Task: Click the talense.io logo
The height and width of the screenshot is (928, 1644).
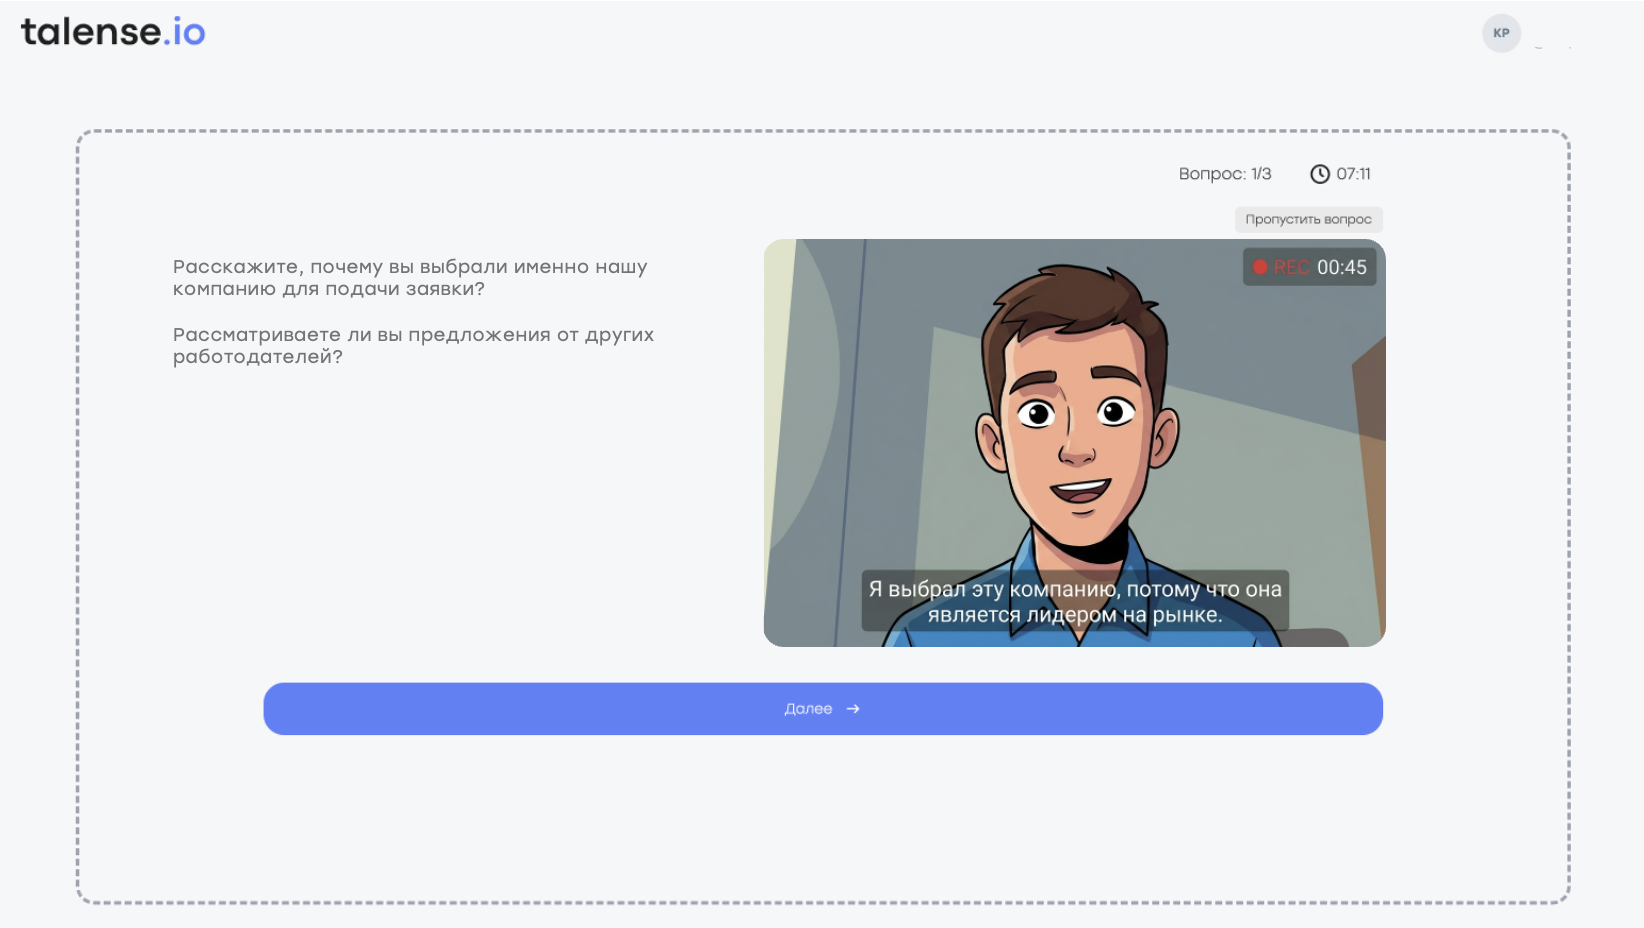Action: point(112,32)
